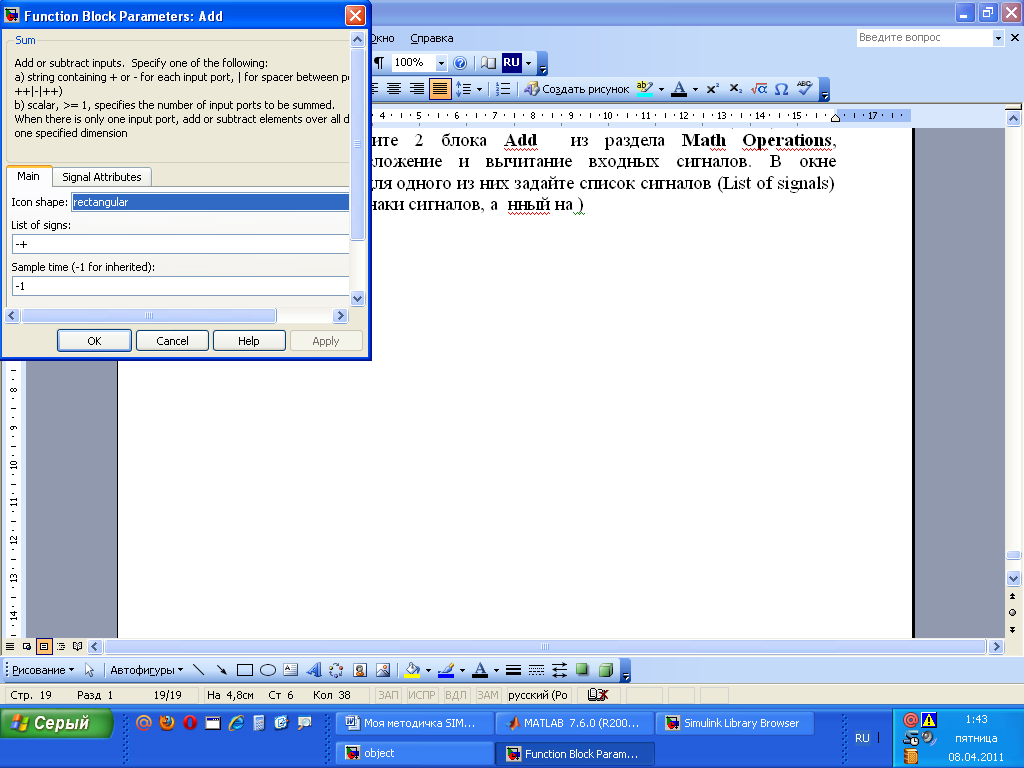Expand line spacing dropdown arrow

coord(479,89)
